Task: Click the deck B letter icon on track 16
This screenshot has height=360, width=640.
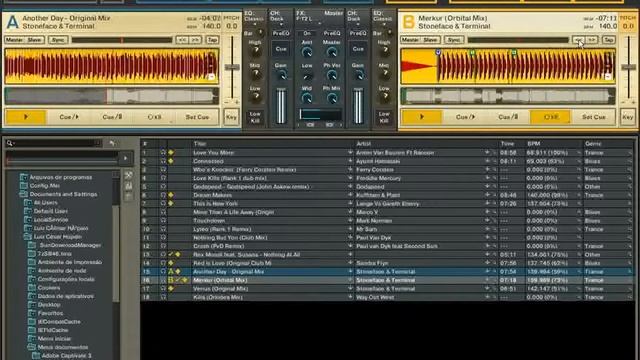Action: click(171, 280)
